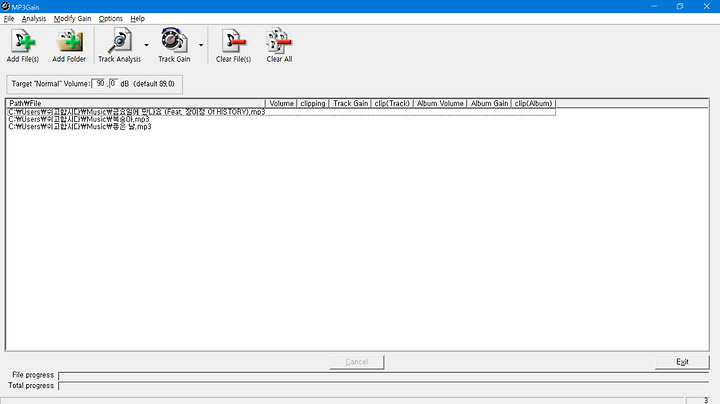The width and height of the screenshot is (720, 404).
Task: Click the Add Folder toolbar icon
Action: tap(69, 45)
